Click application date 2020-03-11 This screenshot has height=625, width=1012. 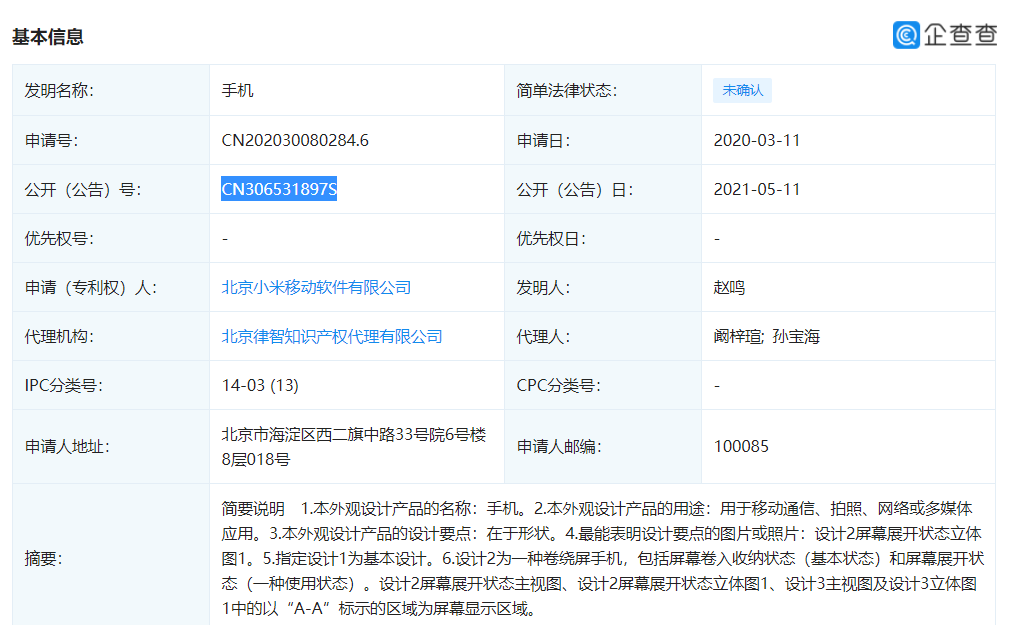[756, 140]
